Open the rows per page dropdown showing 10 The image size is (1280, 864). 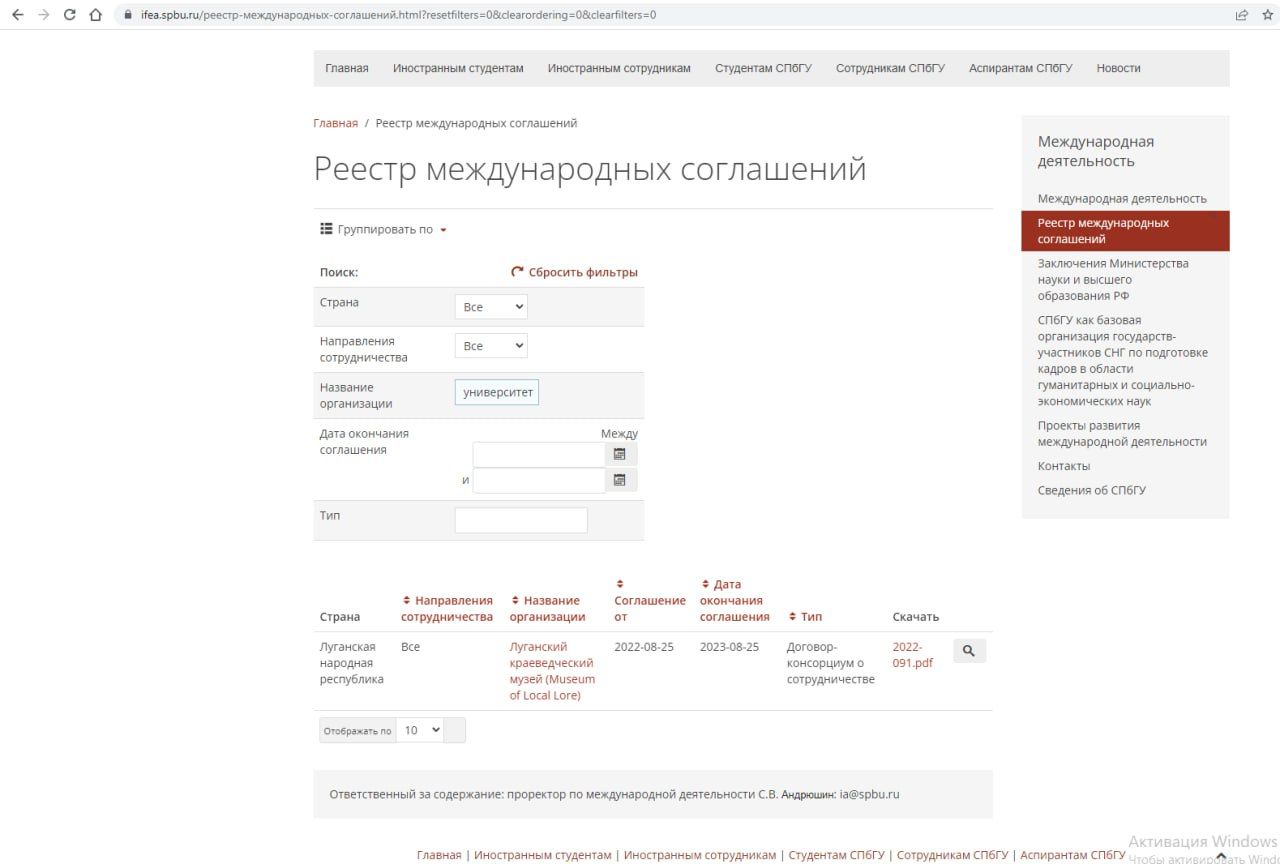click(x=421, y=730)
